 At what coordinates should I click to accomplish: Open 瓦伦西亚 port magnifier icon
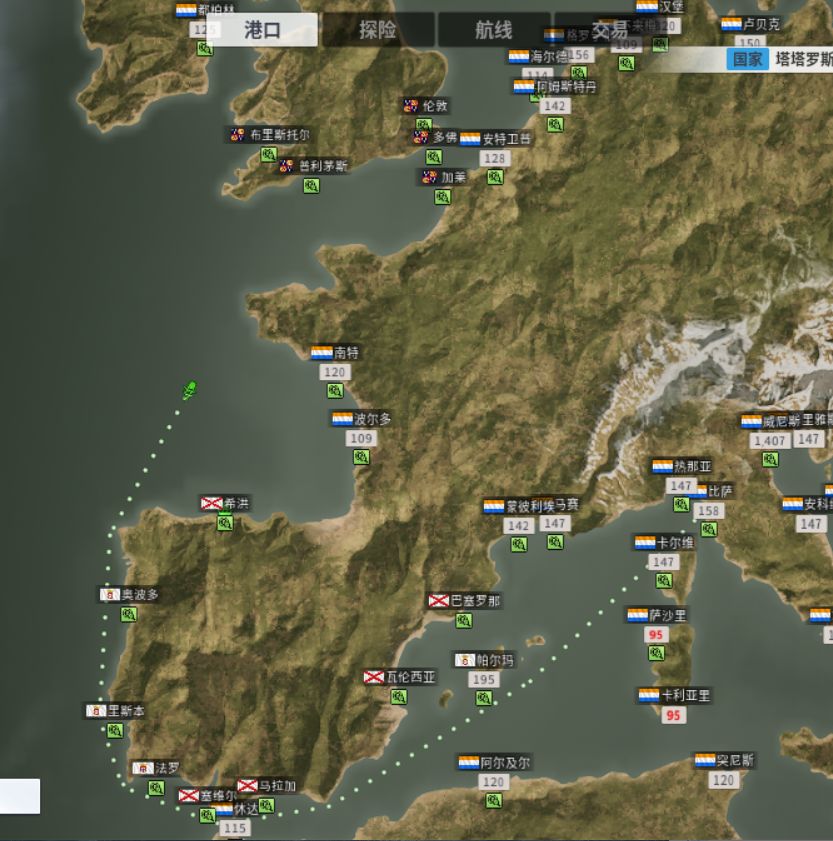(399, 697)
